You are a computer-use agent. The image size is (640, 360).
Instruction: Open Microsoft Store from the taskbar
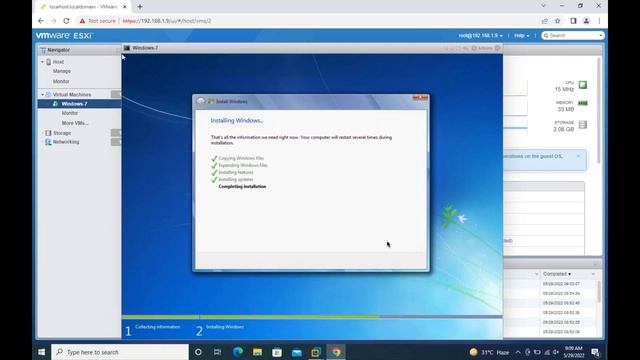click(277, 352)
